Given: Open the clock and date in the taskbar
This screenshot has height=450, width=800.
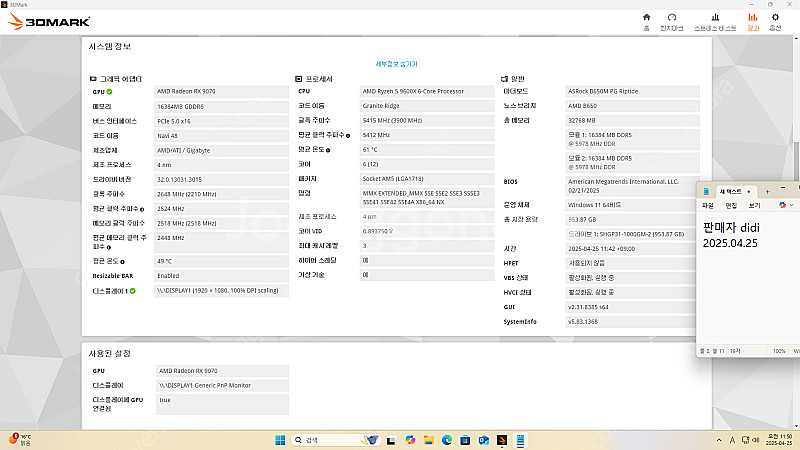Looking at the screenshot, I should (779, 440).
